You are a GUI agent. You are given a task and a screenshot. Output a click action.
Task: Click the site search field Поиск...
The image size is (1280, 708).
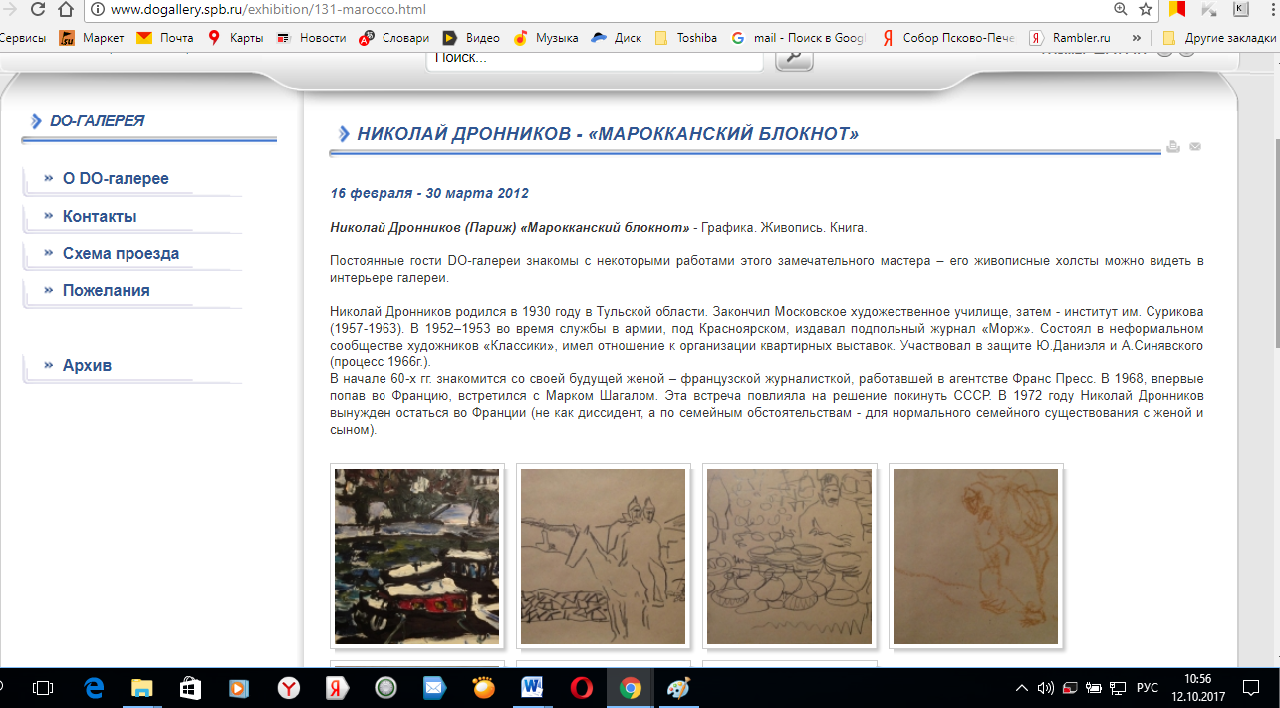click(x=594, y=58)
